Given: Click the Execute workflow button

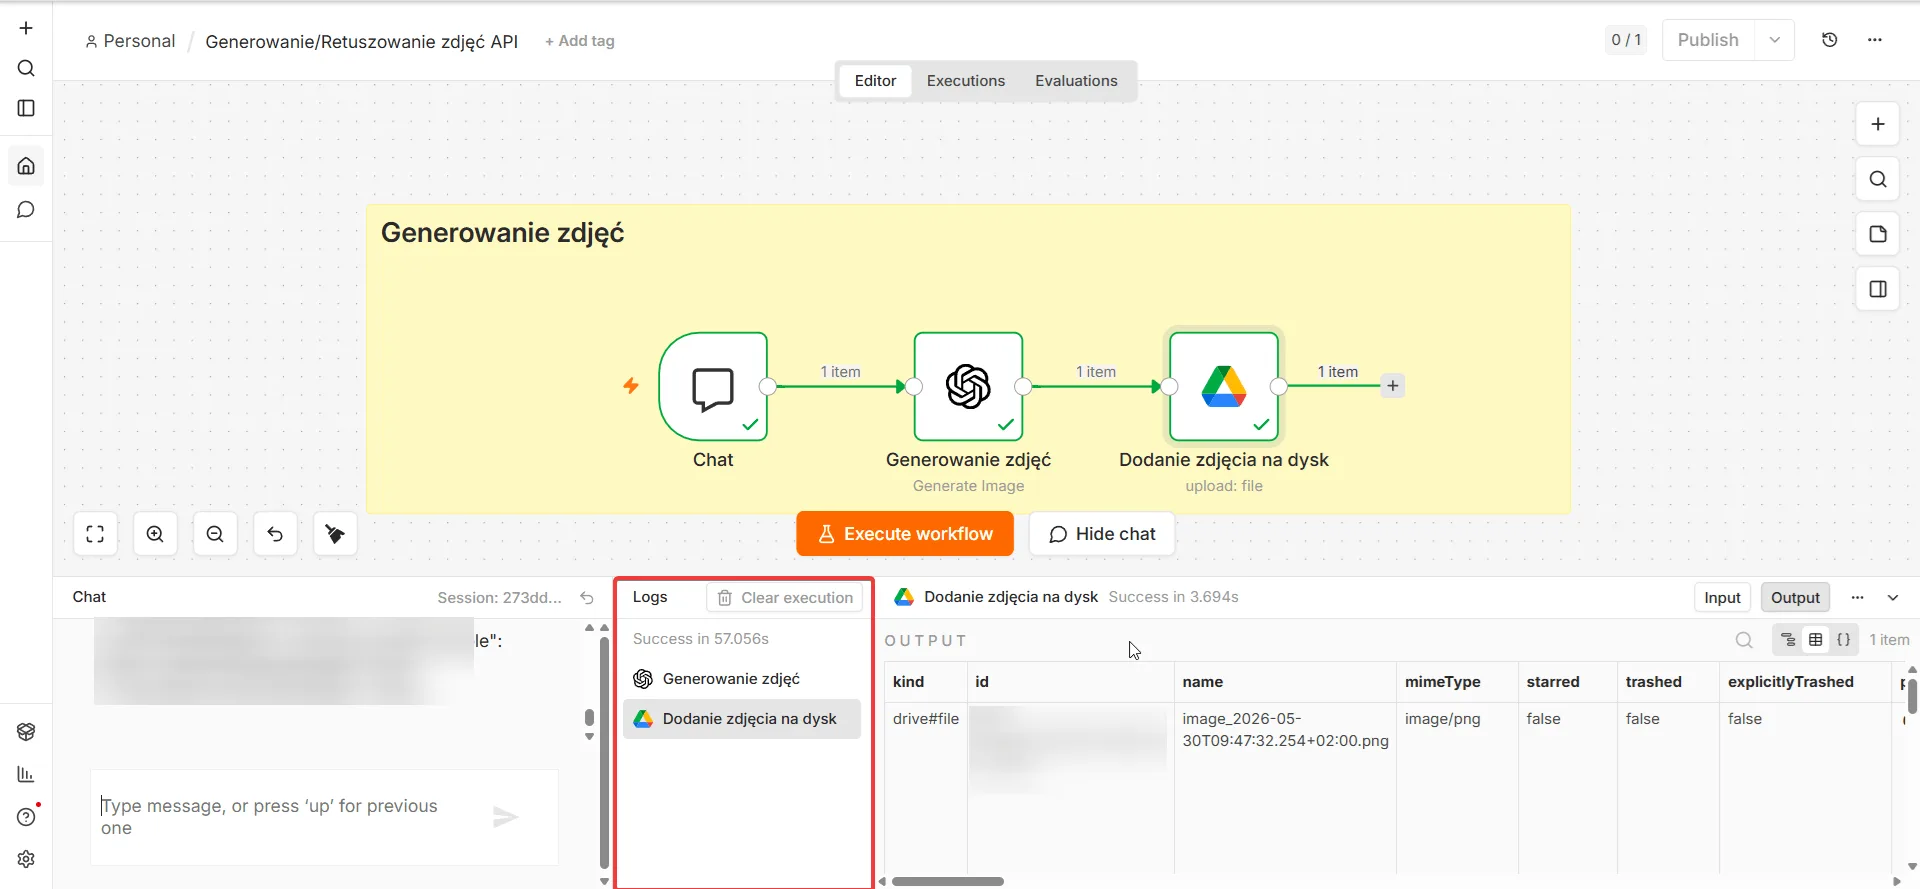Looking at the screenshot, I should coord(905,534).
